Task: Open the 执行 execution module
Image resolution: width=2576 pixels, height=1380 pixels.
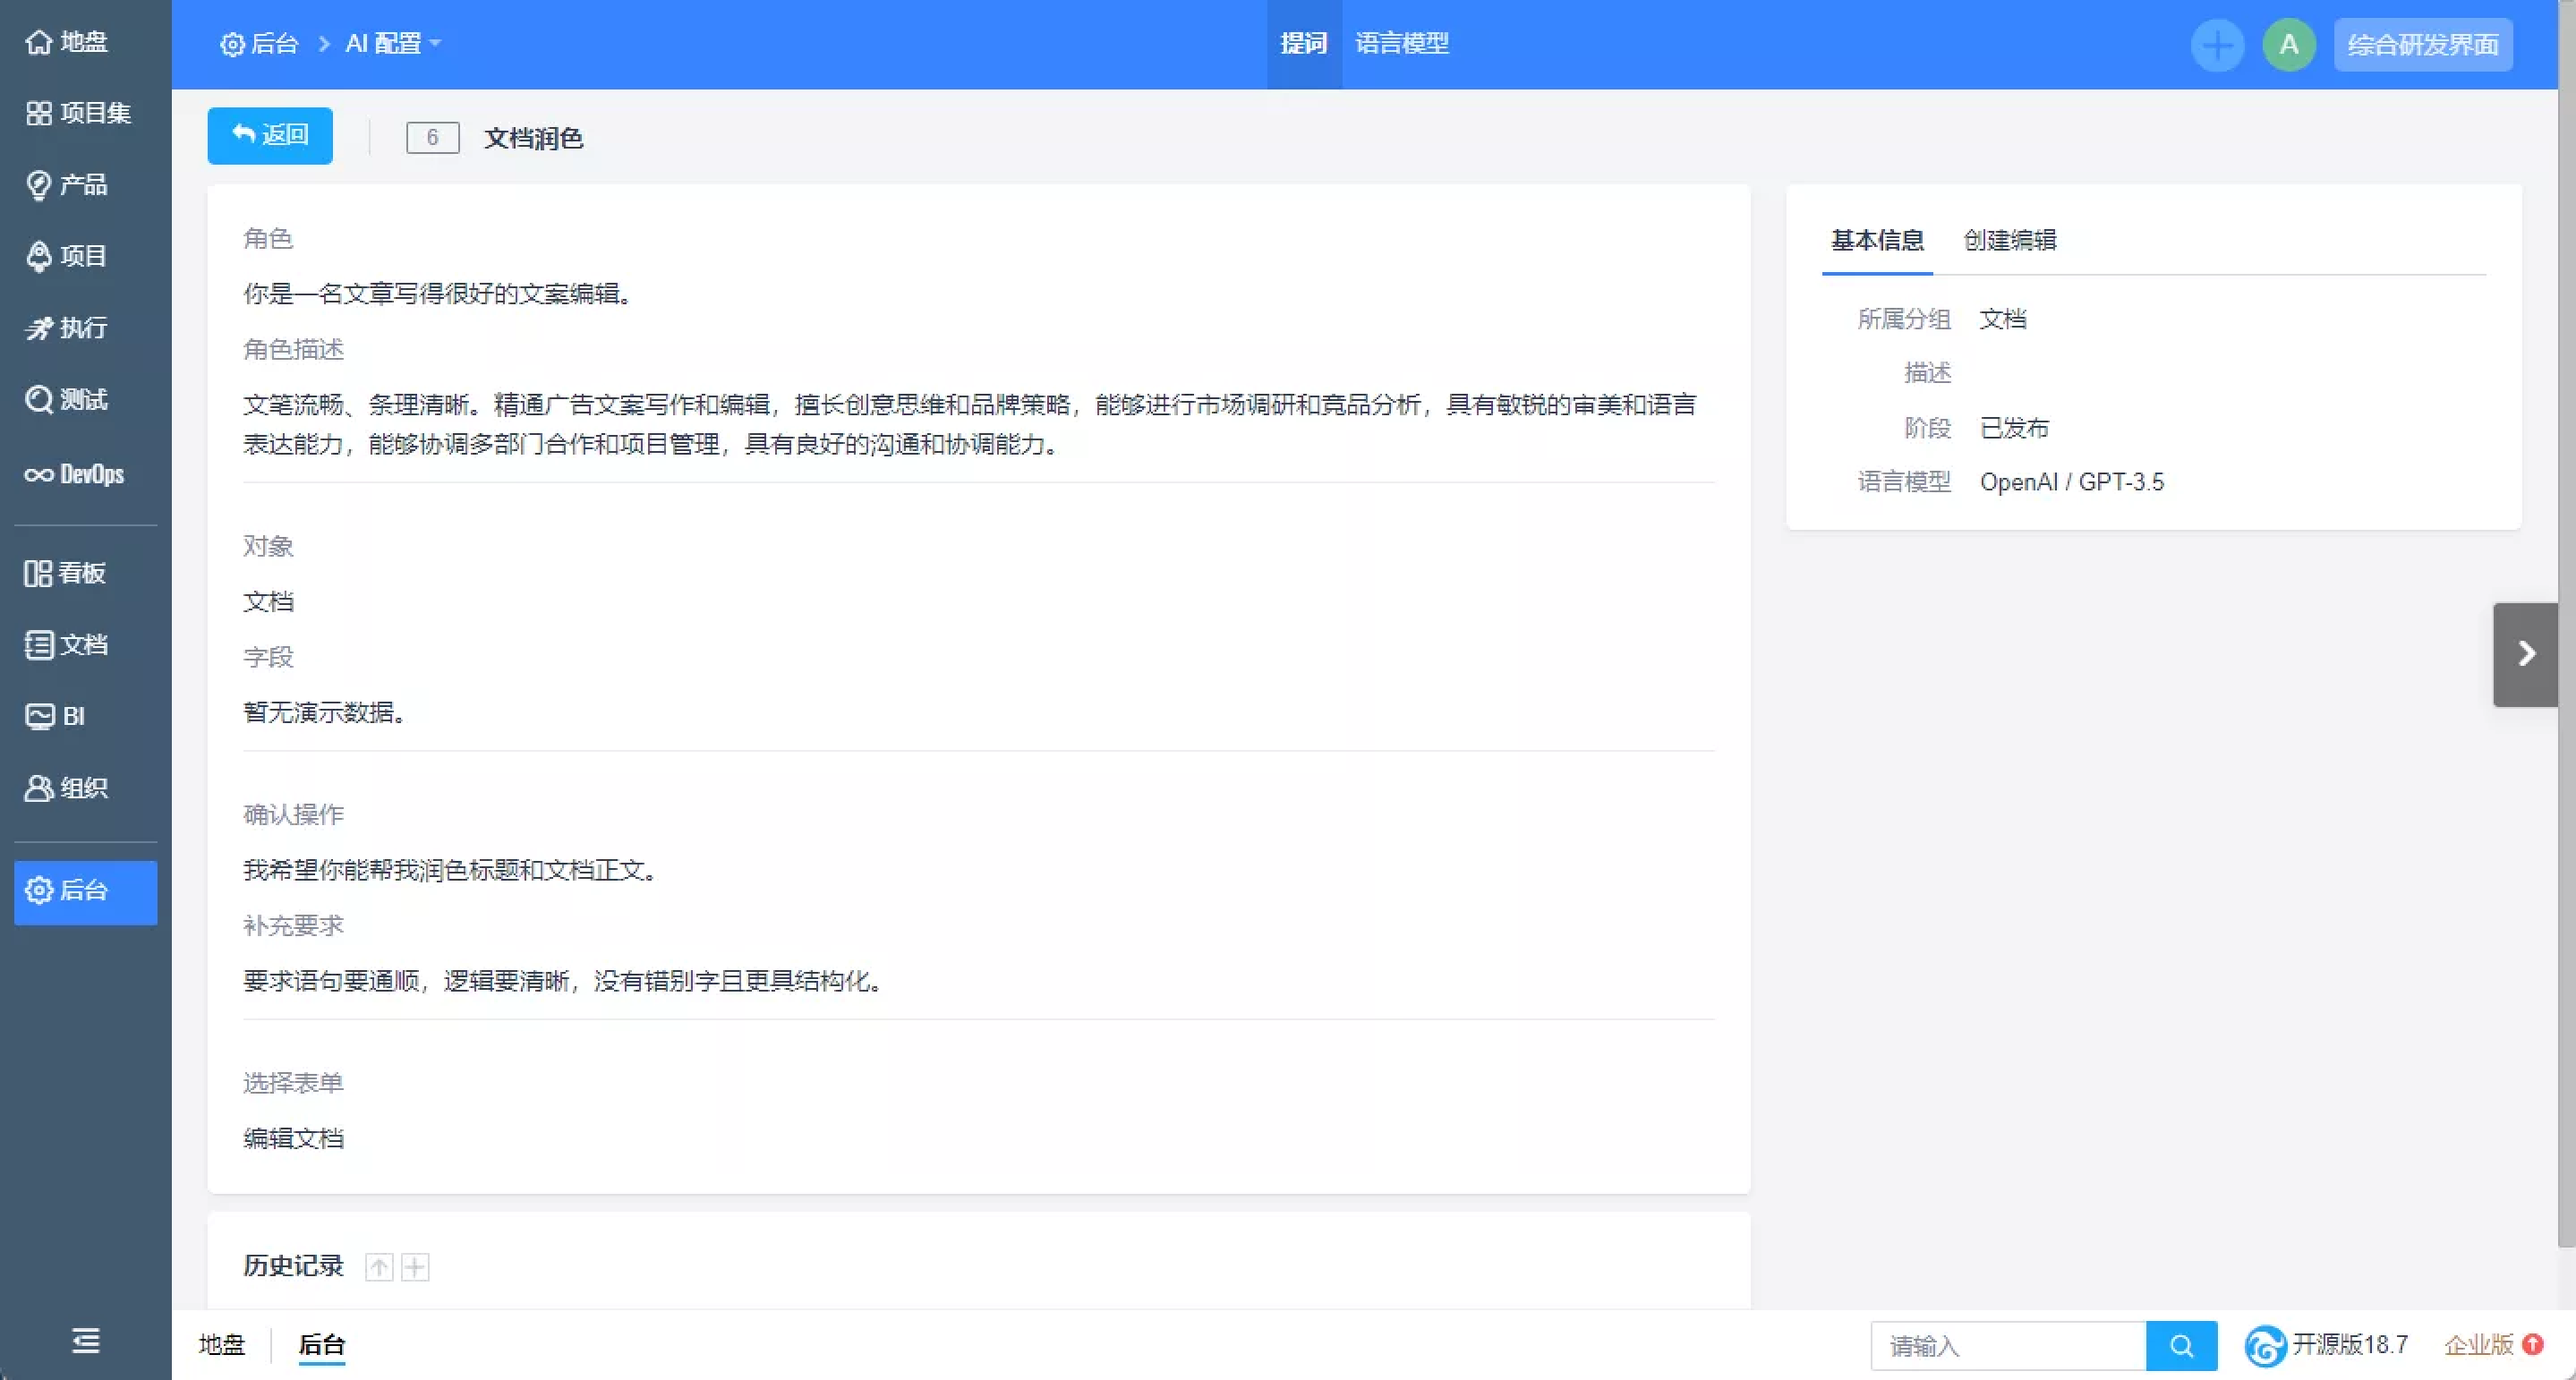Action: click(x=67, y=328)
